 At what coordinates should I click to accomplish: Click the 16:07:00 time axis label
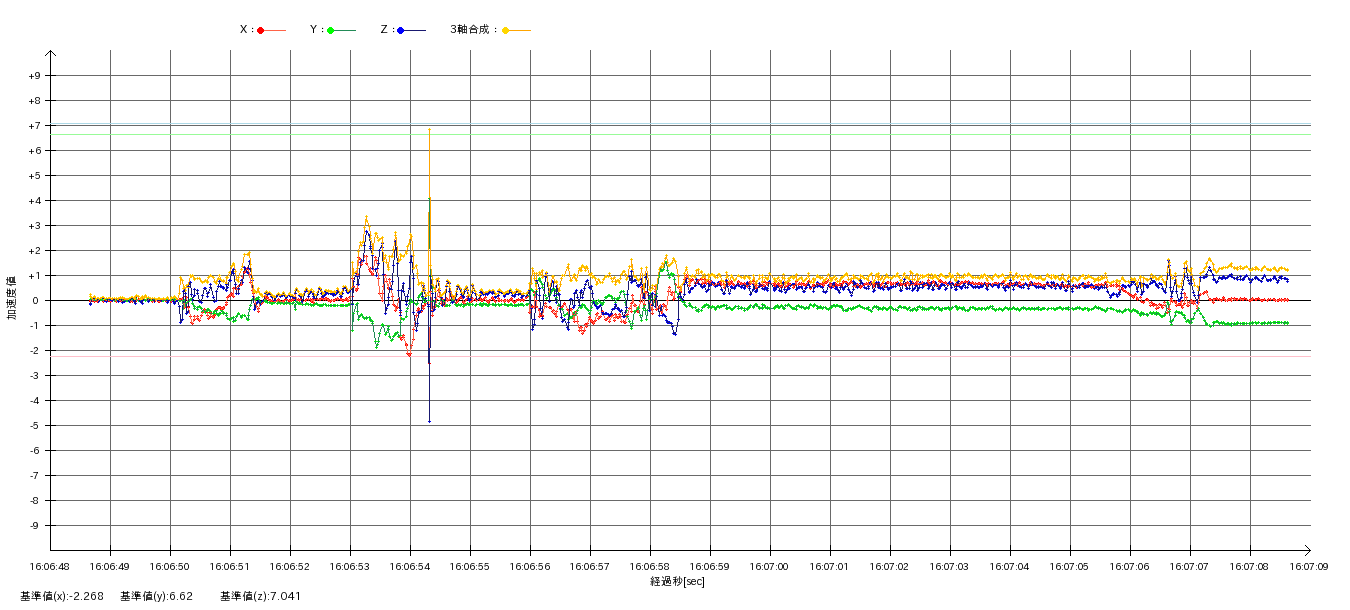click(770, 566)
